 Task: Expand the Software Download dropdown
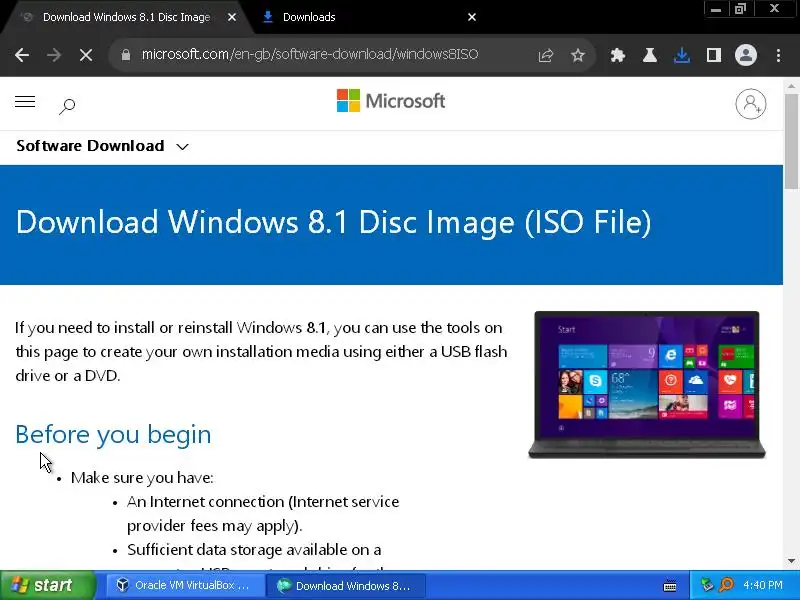click(x=103, y=146)
